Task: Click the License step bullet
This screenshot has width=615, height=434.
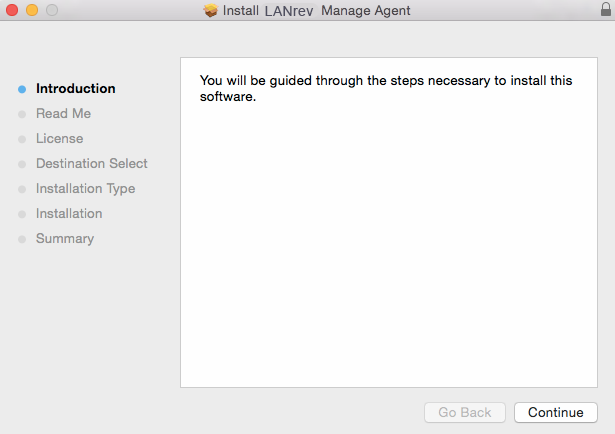Action: (22, 139)
